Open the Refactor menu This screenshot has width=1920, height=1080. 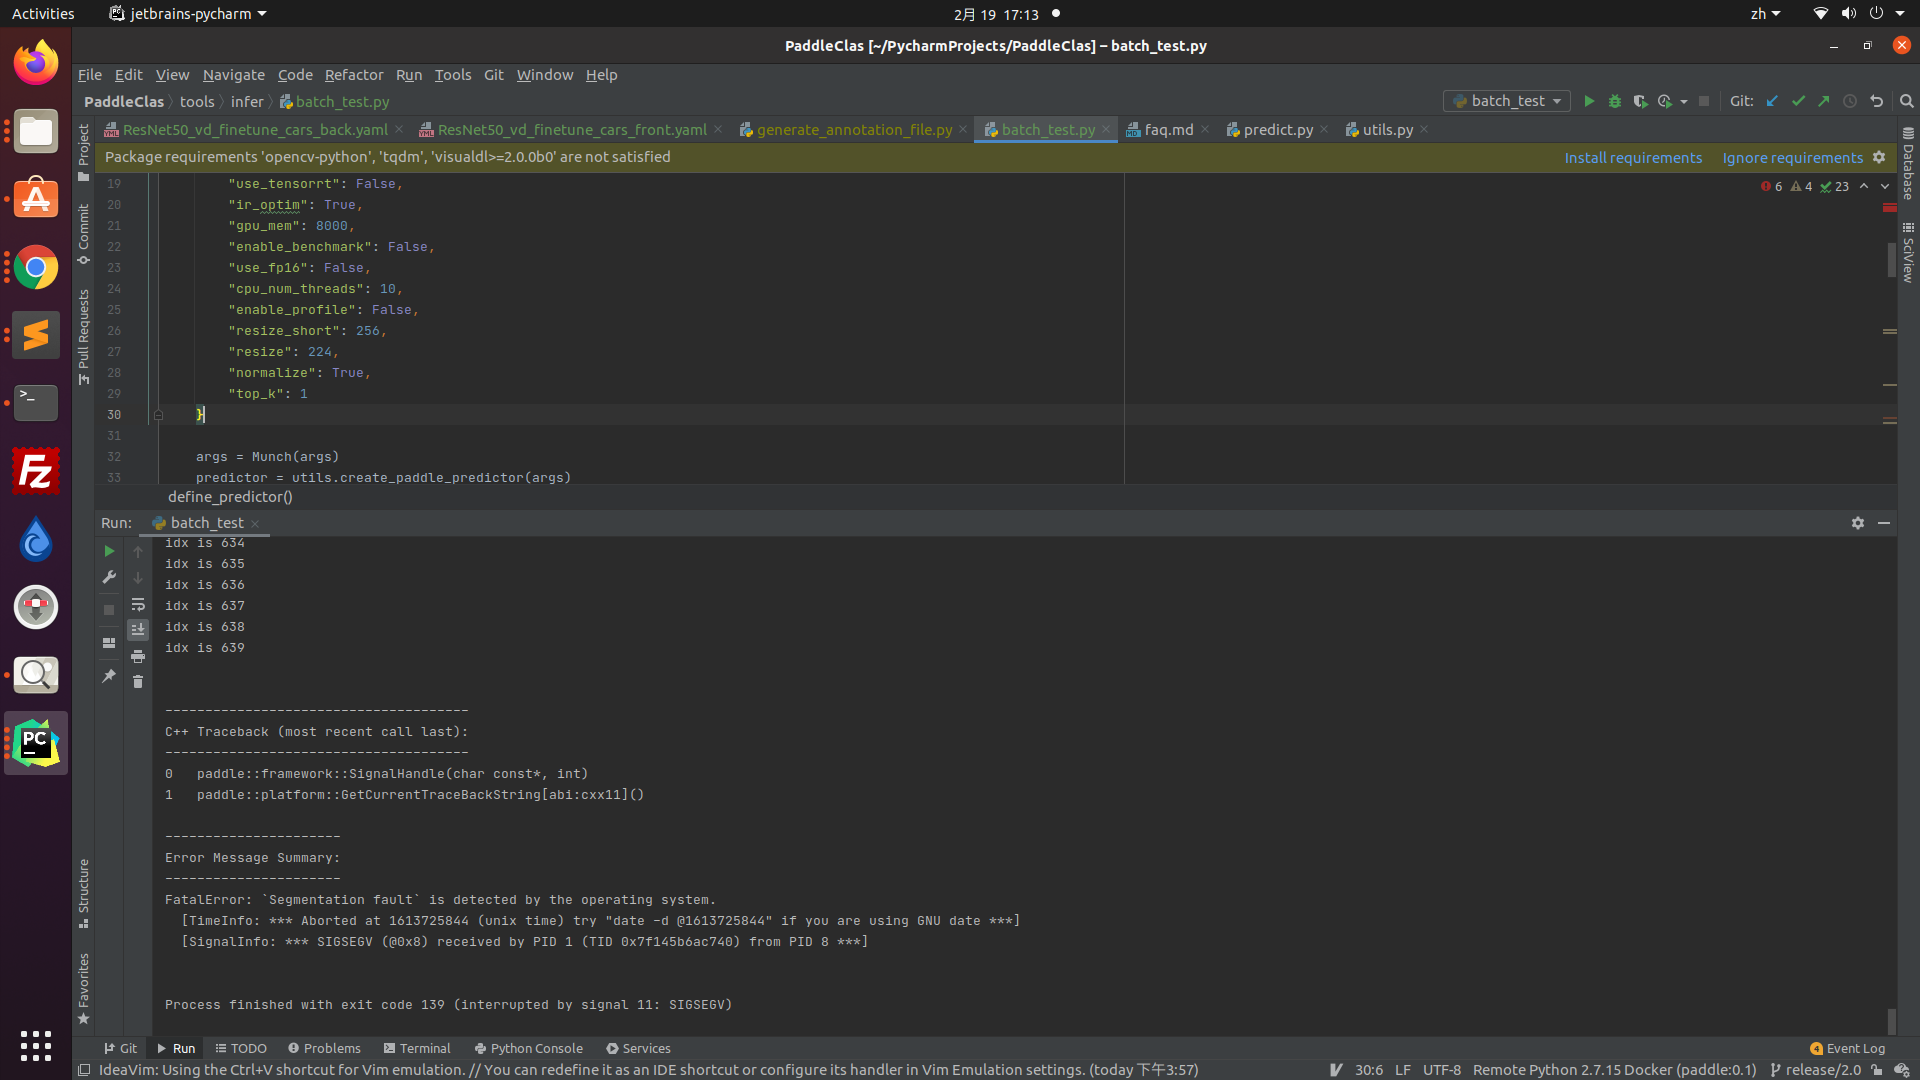coord(354,75)
